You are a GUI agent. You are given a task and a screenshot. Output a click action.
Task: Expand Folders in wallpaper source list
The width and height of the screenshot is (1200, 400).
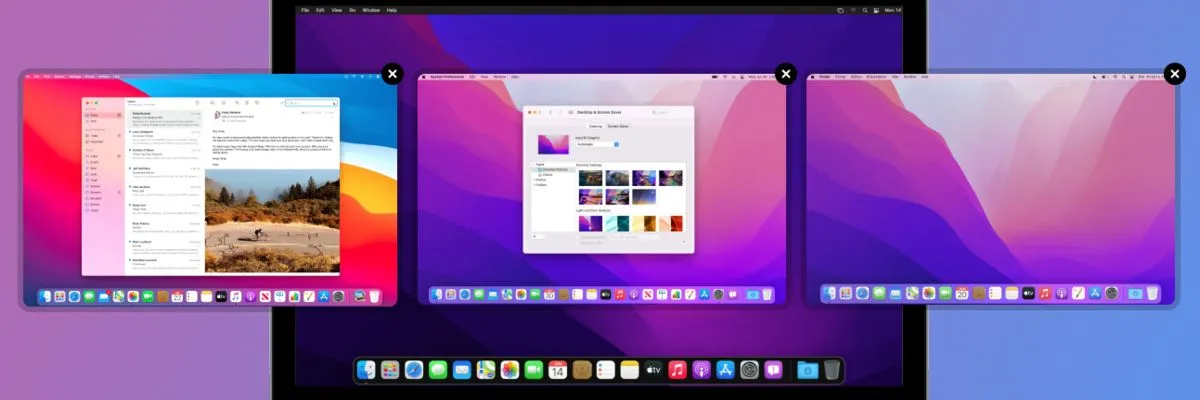(x=541, y=185)
